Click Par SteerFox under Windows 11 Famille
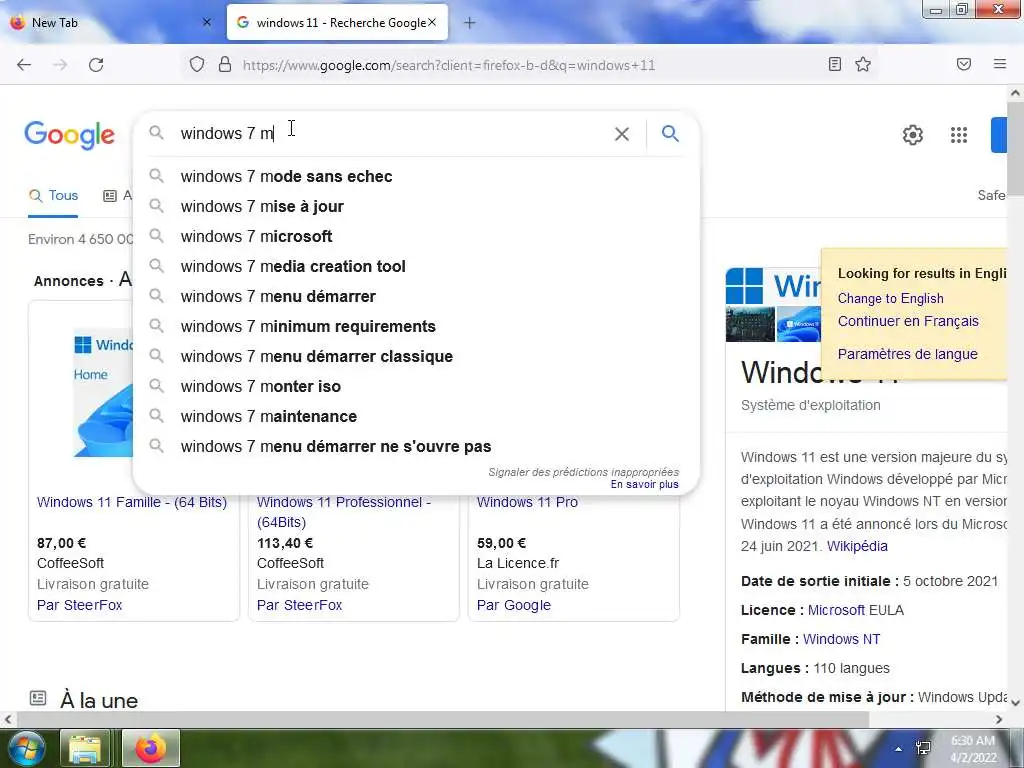This screenshot has height=768, width=1024. [80, 605]
